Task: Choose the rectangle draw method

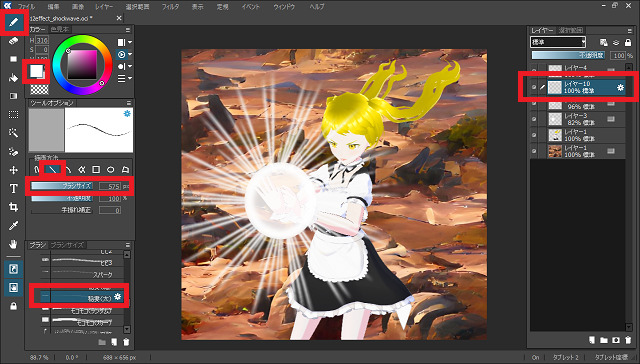Action: pyautogui.click(x=96, y=169)
